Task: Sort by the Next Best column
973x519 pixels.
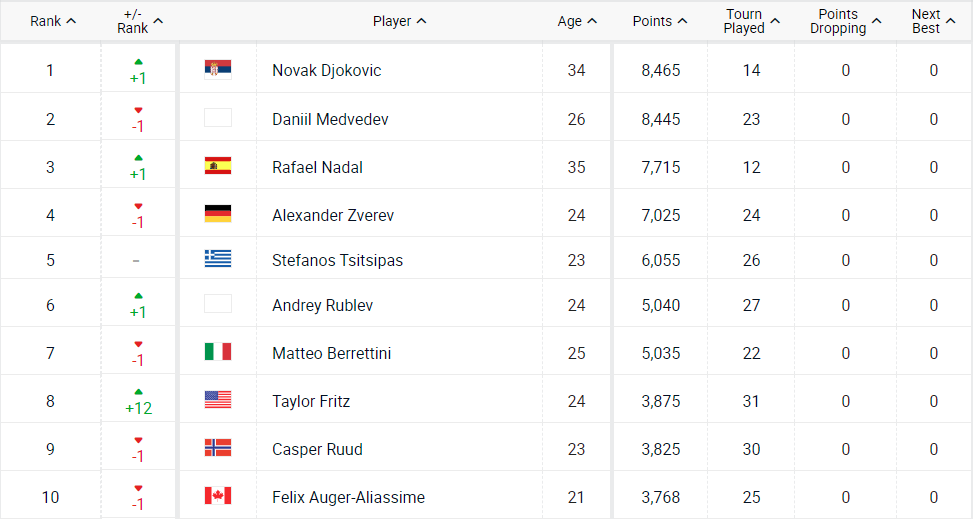Action: (932, 21)
